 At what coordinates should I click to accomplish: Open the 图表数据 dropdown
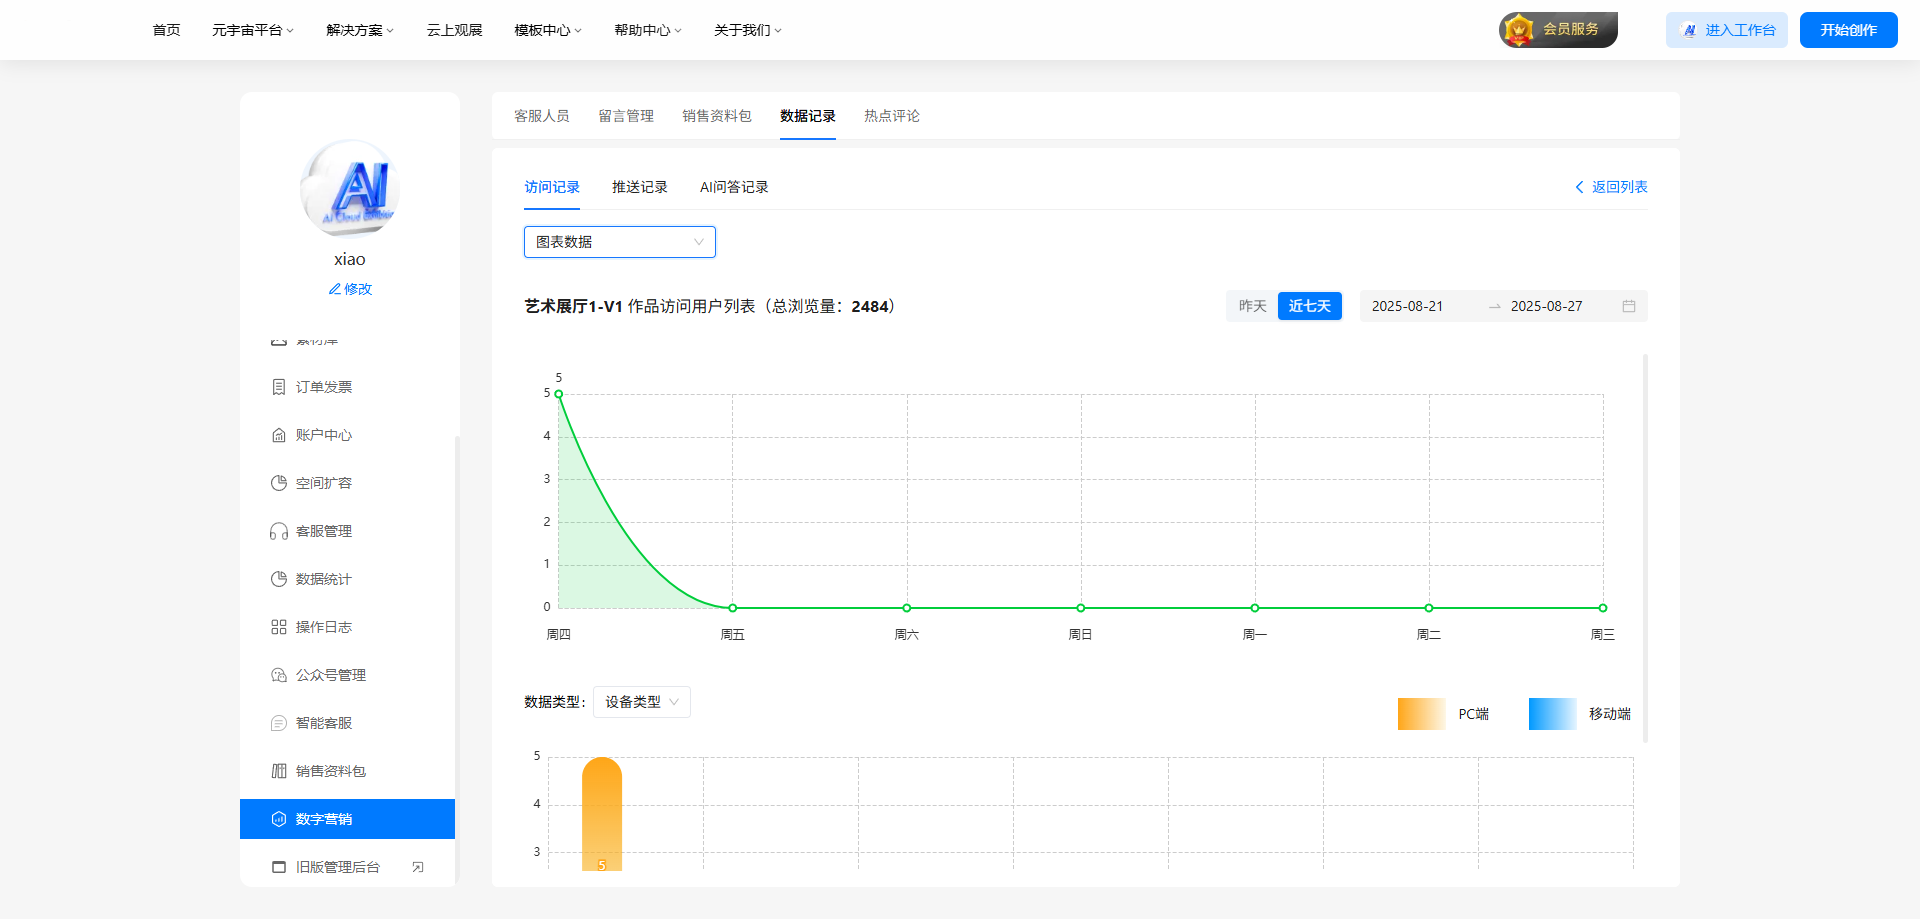point(619,242)
